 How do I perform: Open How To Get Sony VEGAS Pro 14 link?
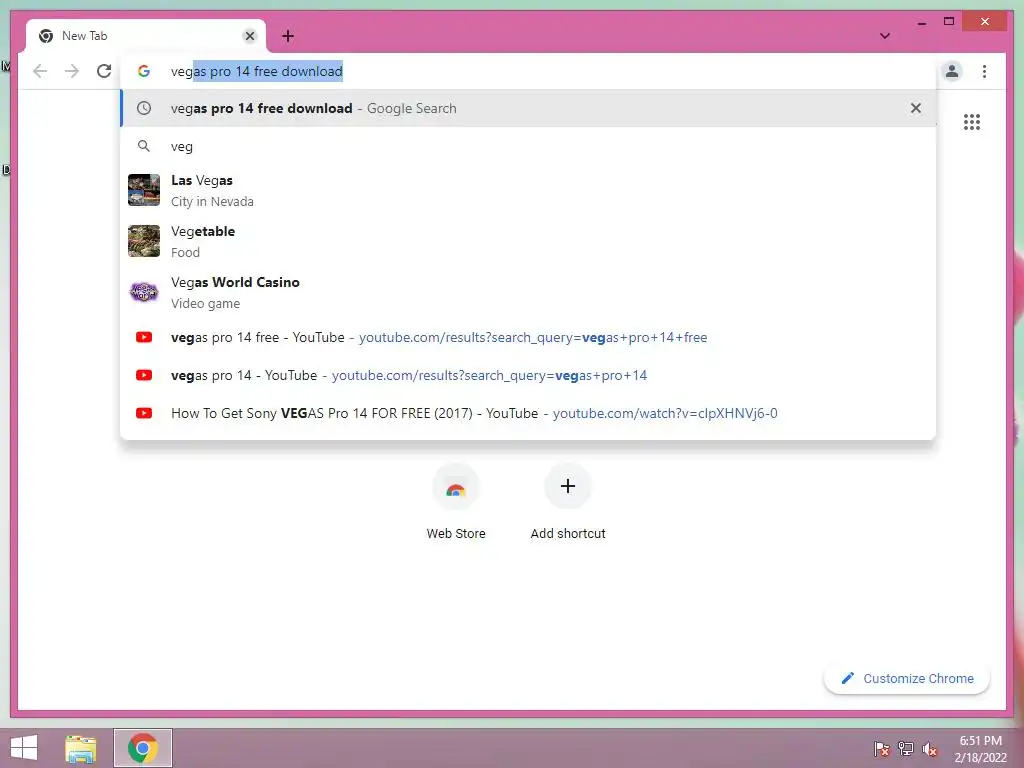pyautogui.click(x=528, y=413)
